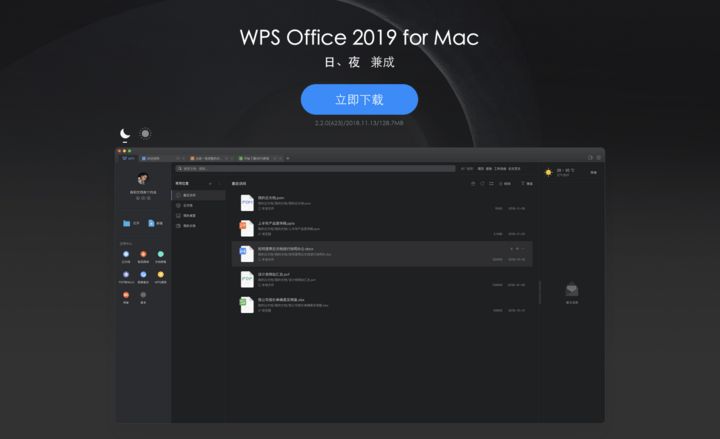Open the yellow app icon
The image size is (720, 439).
pos(161,274)
